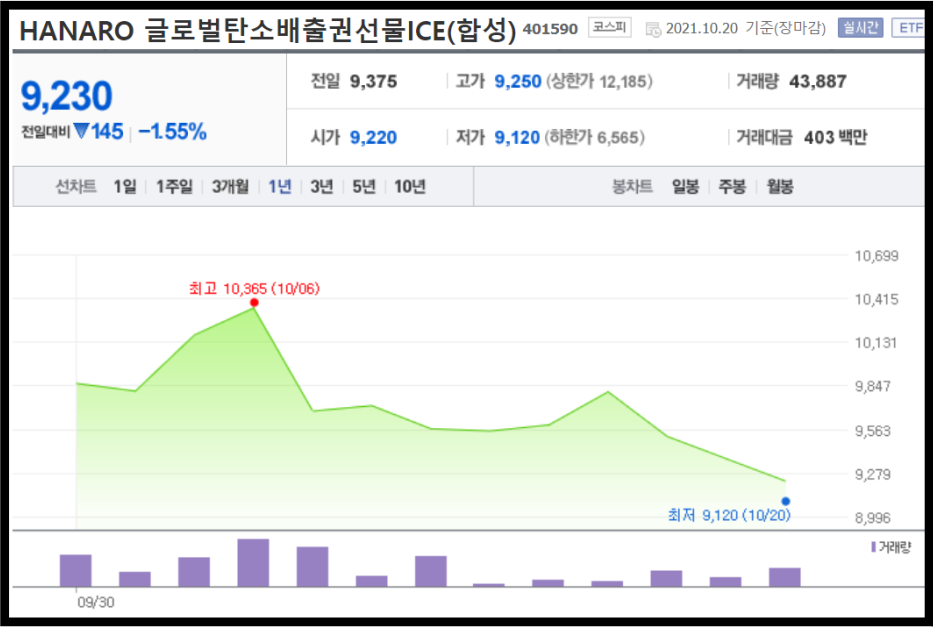Click the 8,996 price axis label
This screenshot has height=627, width=933.
pyautogui.click(x=873, y=518)
